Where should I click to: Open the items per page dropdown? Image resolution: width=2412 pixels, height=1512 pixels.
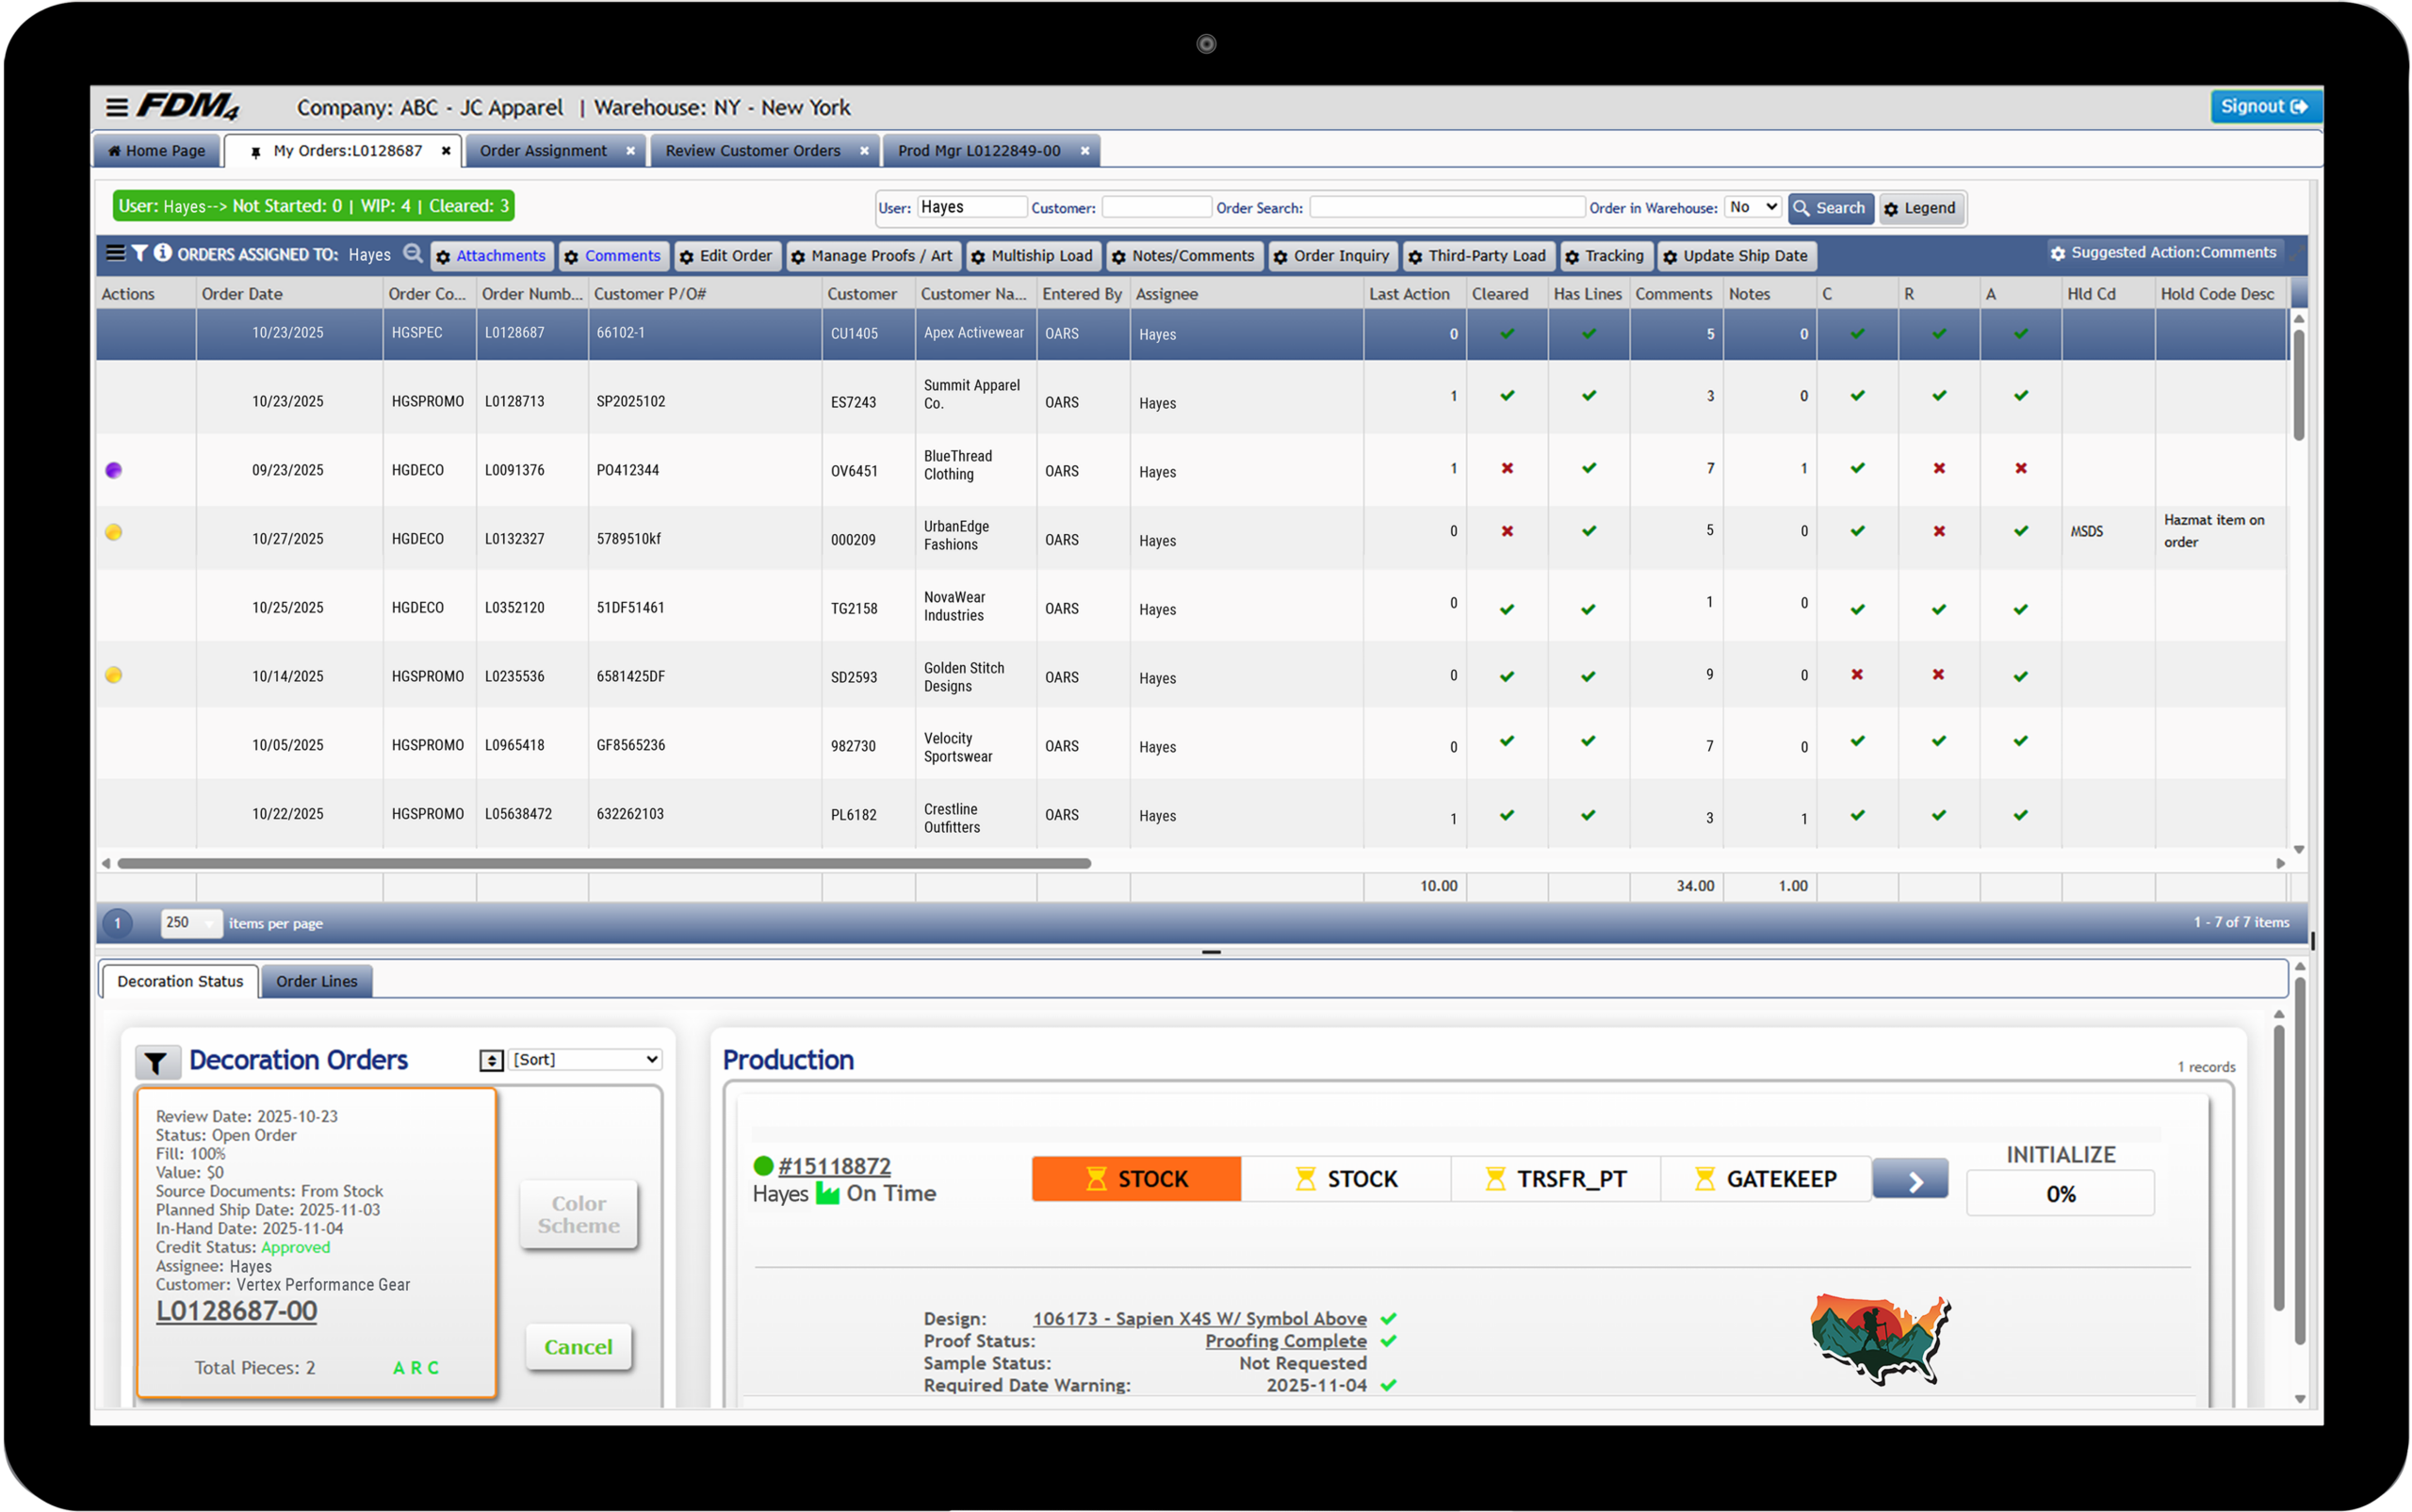(190, 923)
